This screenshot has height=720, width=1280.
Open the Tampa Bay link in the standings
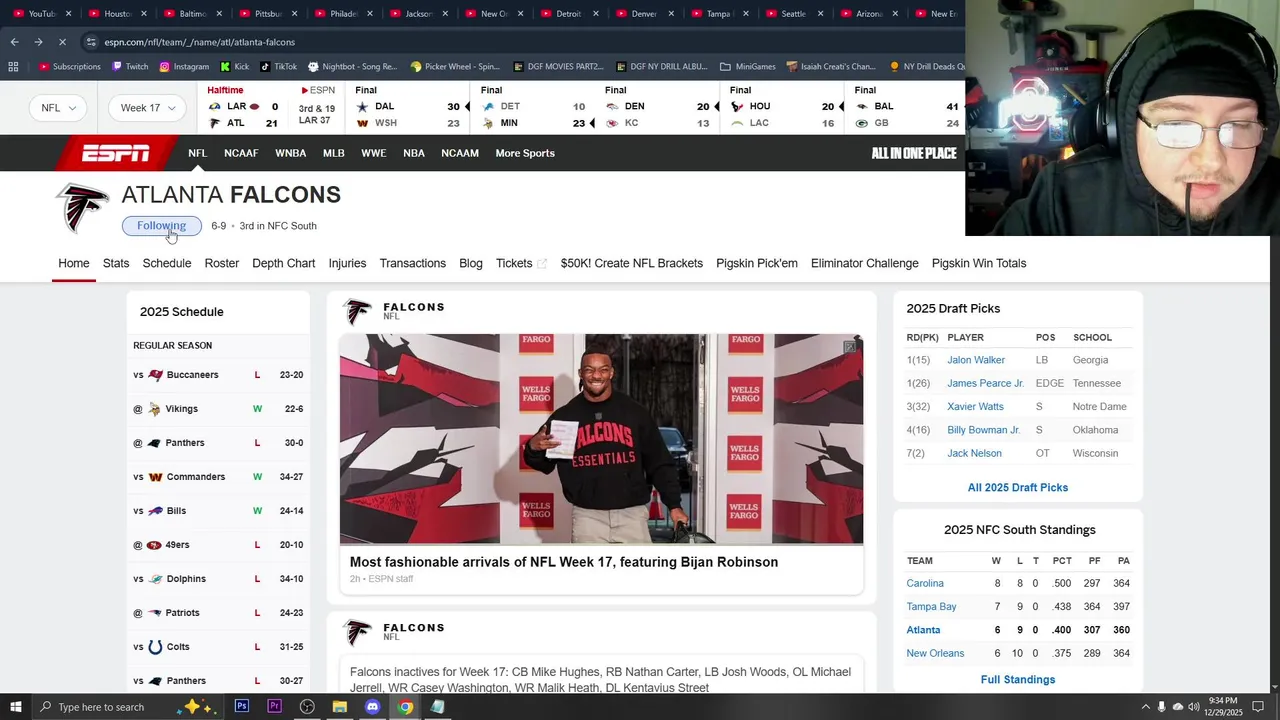coord(931,607)
